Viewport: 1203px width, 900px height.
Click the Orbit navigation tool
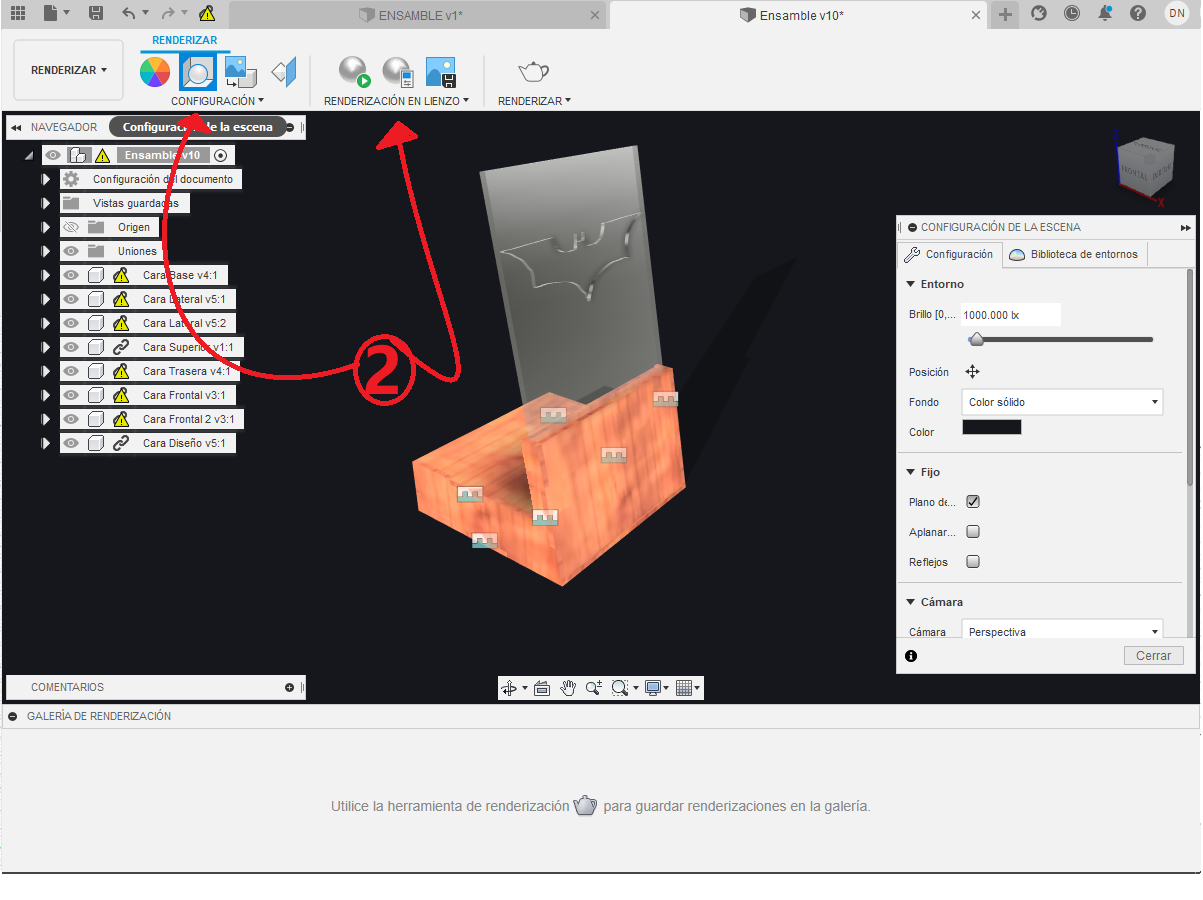(510, 687)
